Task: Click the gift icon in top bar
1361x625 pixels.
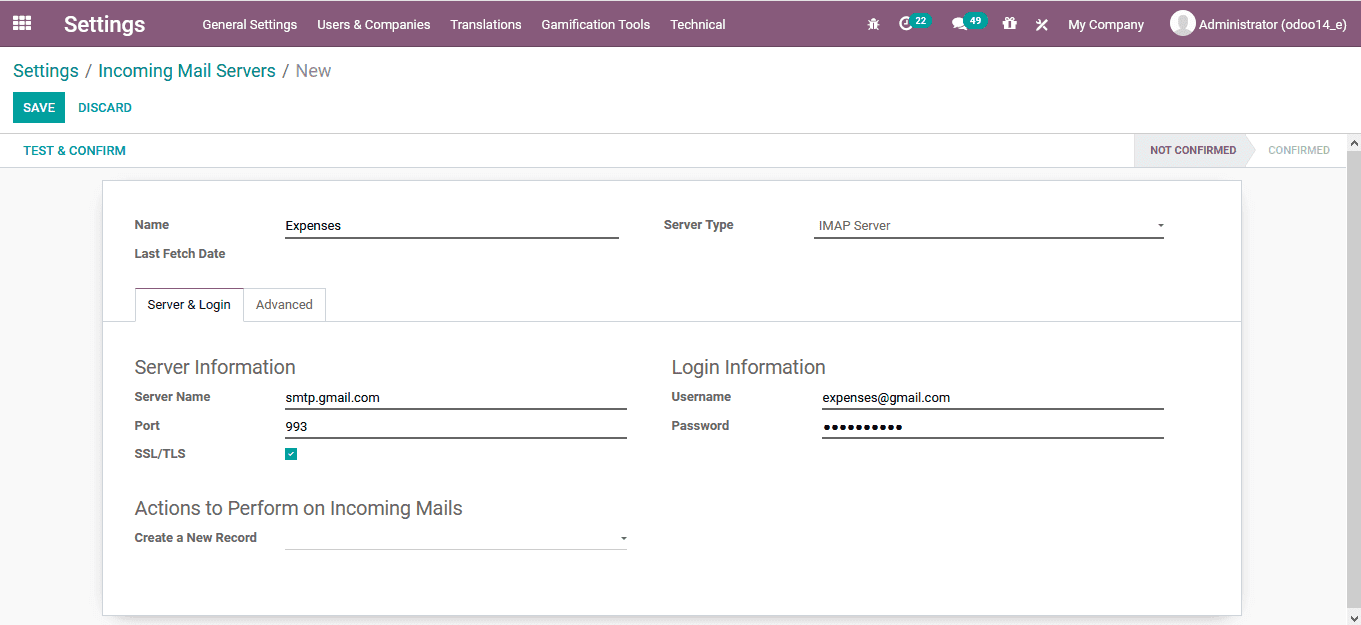Action: [x=1010, y=24]
